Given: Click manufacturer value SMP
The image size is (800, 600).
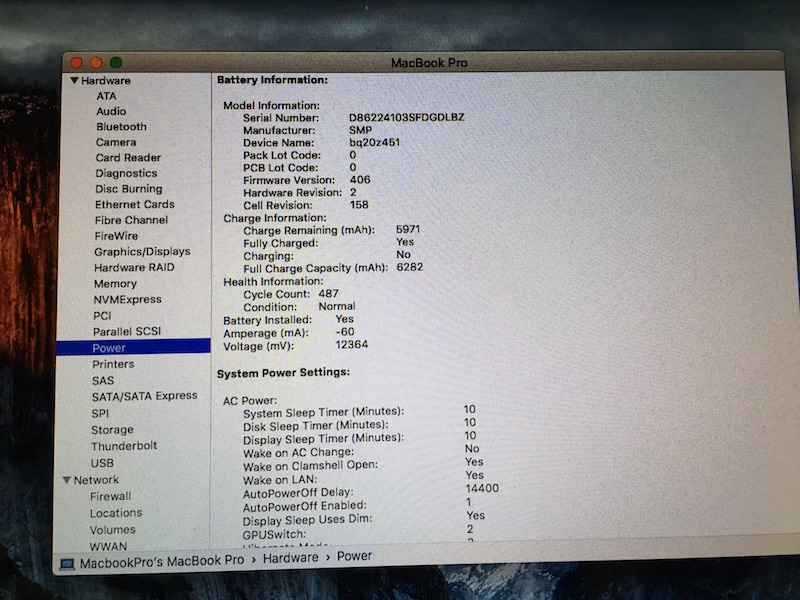Looking at the screenshot, I should [x=360, y=130].
